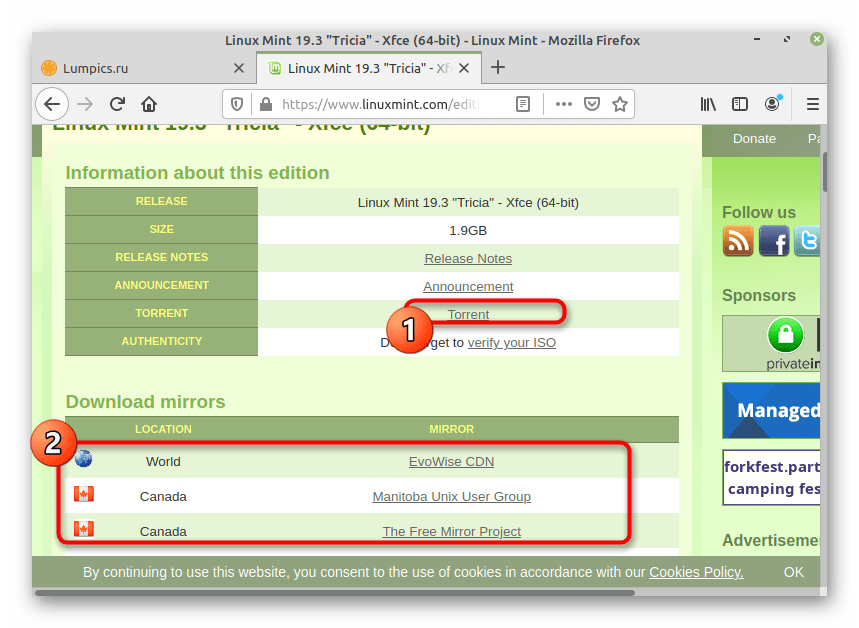Close the Linux Mint 19.3 tab

point(464,68)
